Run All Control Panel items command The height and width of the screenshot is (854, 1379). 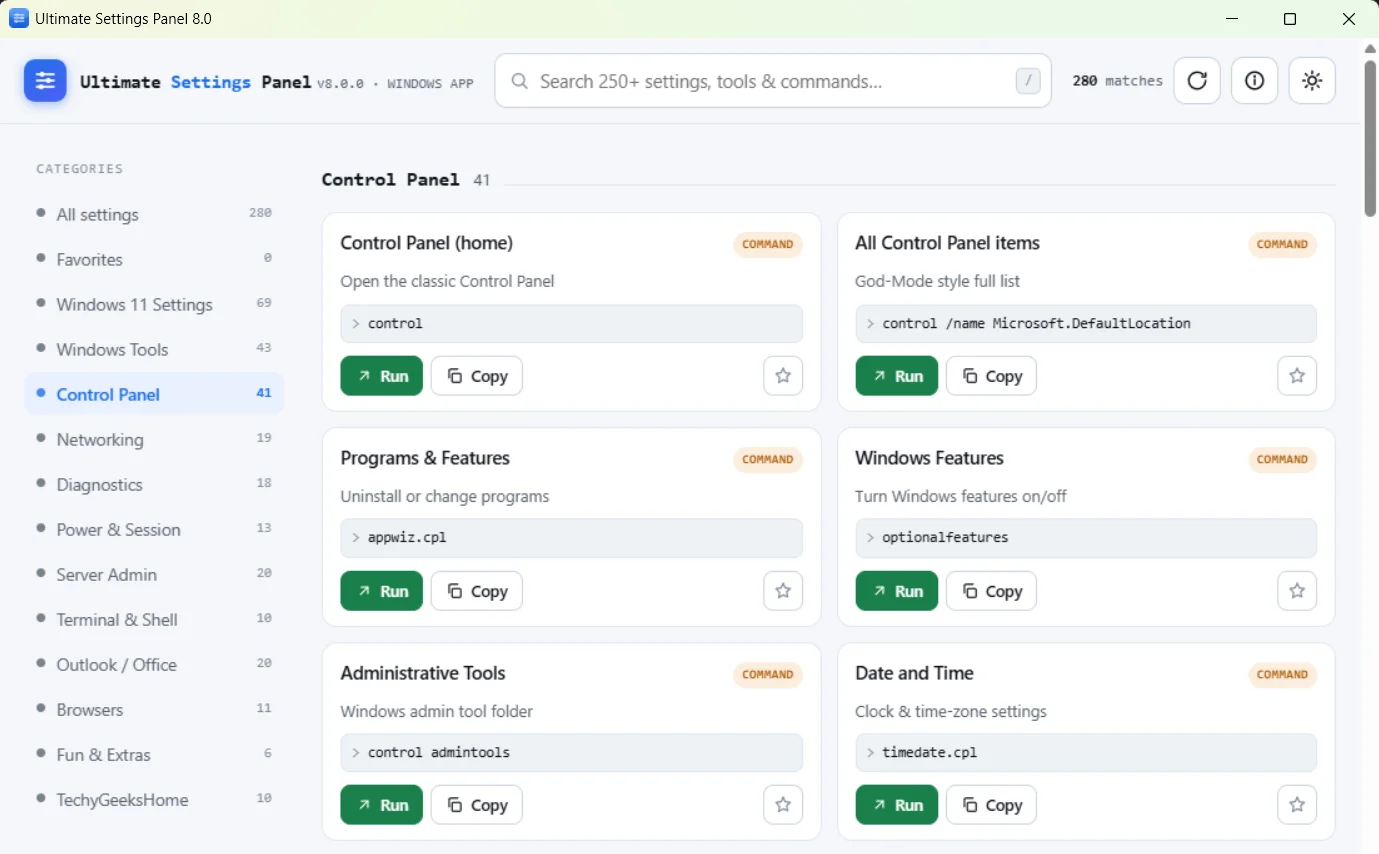tap(897, 376)
